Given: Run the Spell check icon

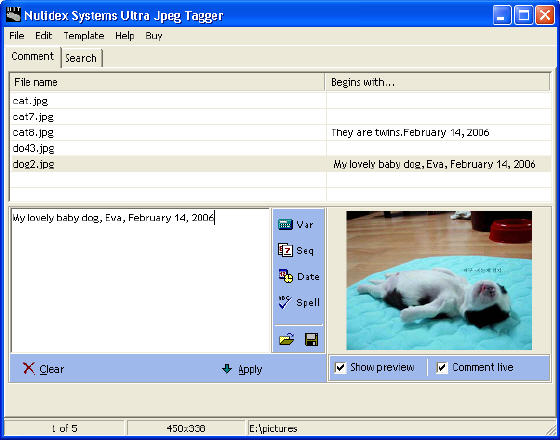Looking at the screenshot, I should (285, 302).
